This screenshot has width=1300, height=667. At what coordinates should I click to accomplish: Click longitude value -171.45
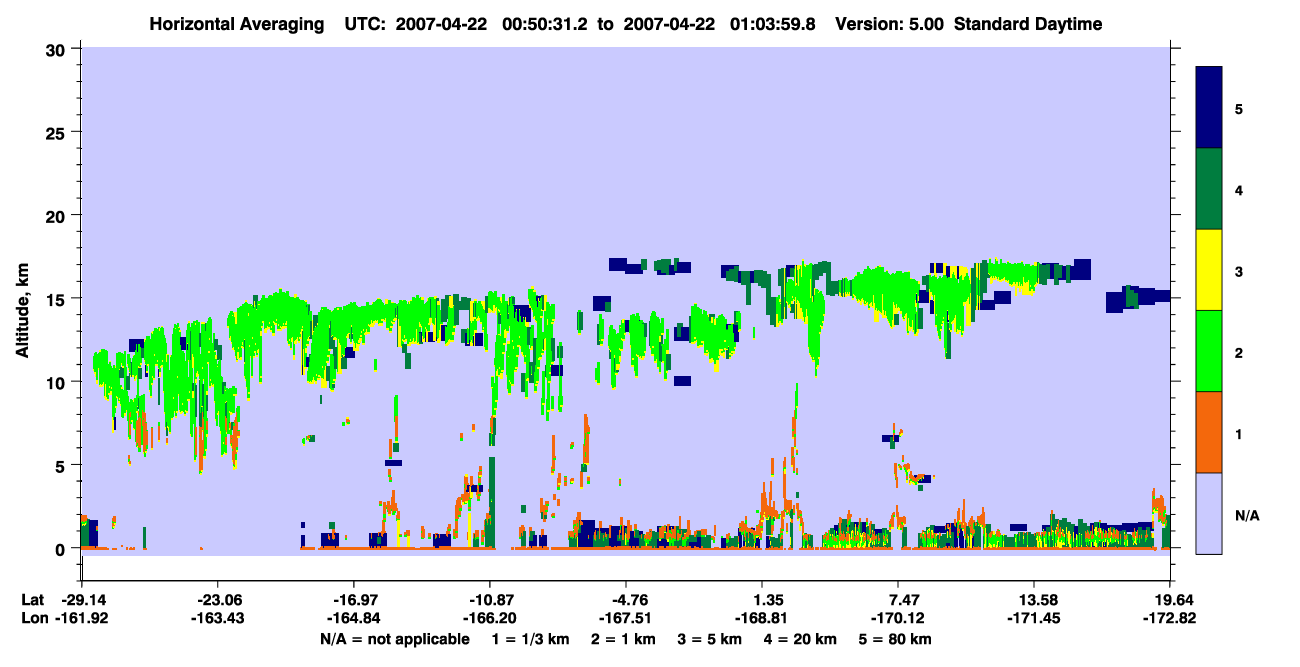click(1035, 618)
